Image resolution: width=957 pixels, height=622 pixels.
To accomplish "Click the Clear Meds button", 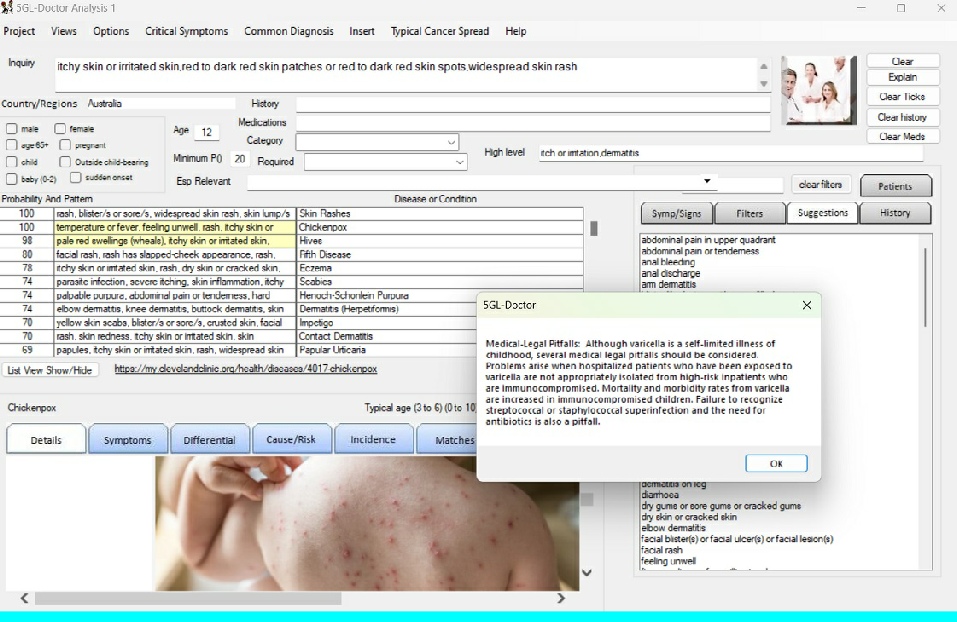I will coord(902,137).
